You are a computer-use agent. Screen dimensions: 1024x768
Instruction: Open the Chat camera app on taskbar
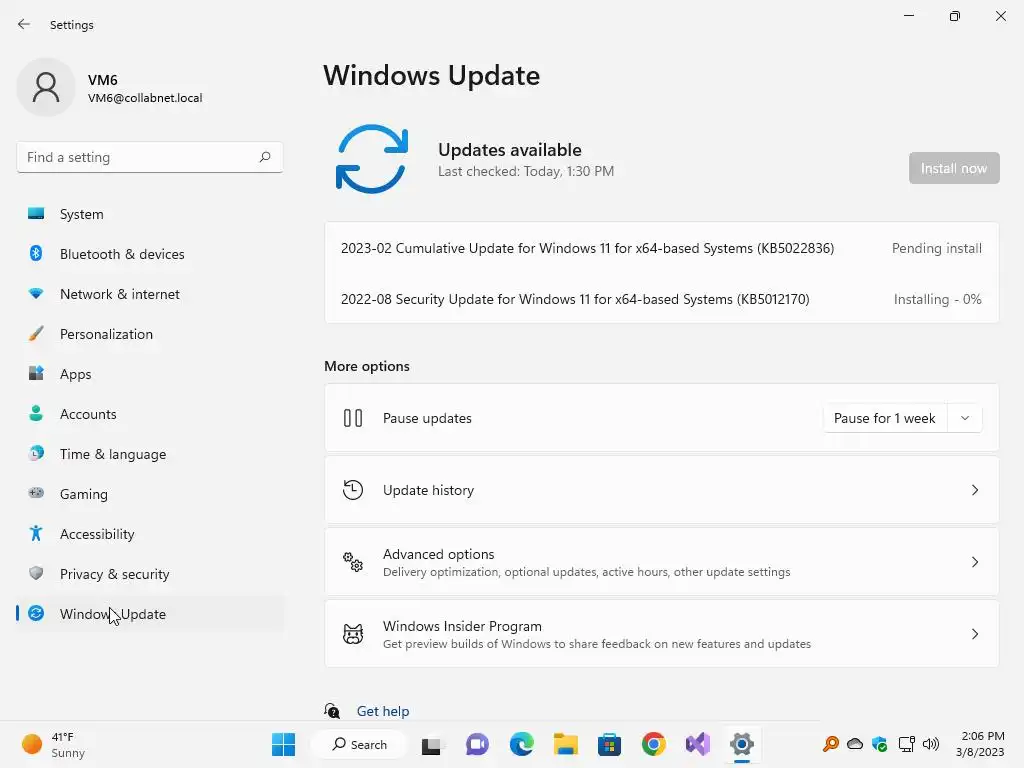pyautogui.click(x=477, y=744)
